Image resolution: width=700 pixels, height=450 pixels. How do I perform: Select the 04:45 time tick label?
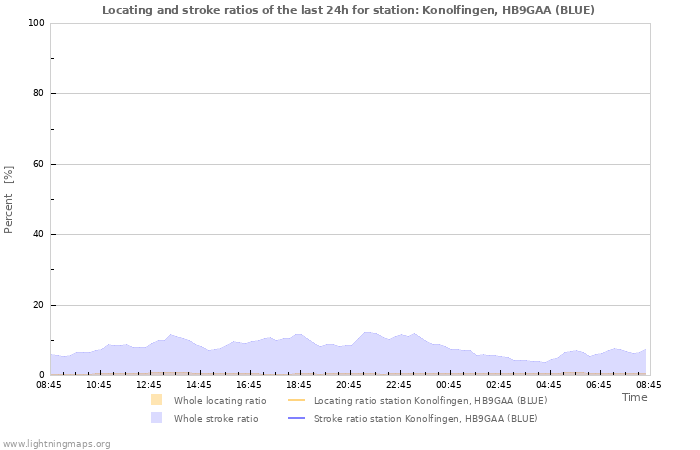click(x=549, y=384)
